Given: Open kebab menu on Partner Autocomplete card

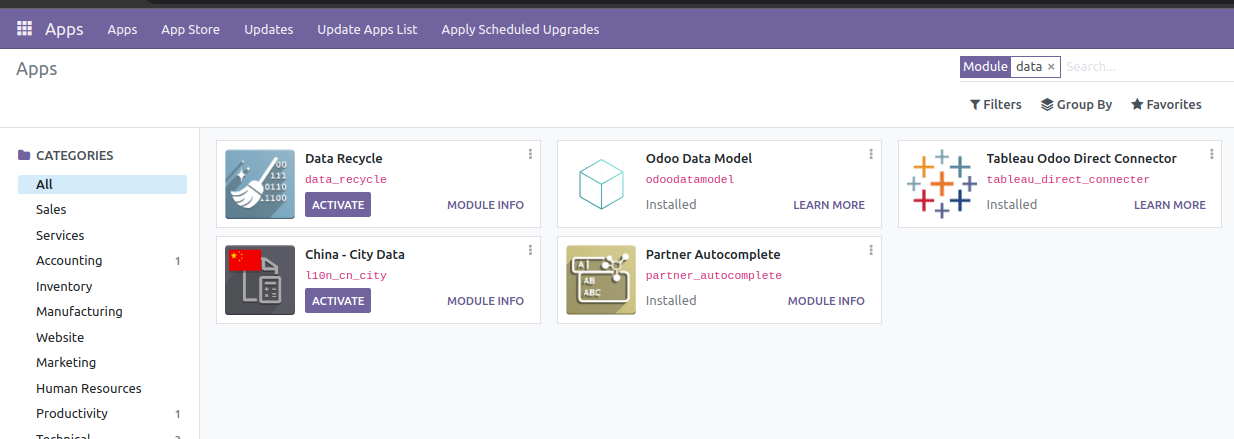Looking at the screenshot, I should (871, 250).
